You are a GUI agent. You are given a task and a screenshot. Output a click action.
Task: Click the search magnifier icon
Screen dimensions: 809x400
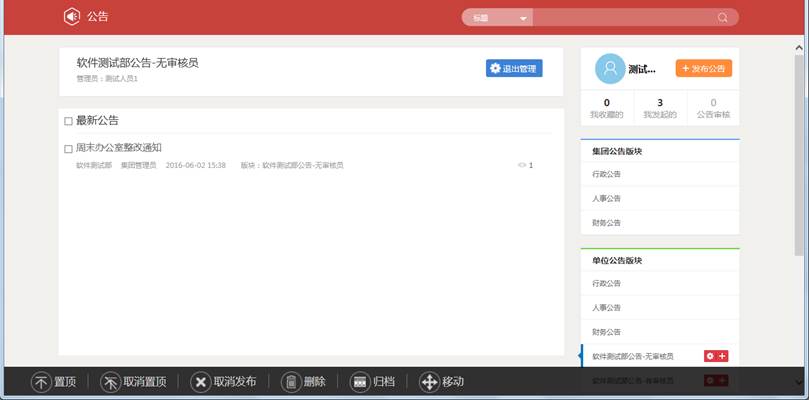point(723,17)
